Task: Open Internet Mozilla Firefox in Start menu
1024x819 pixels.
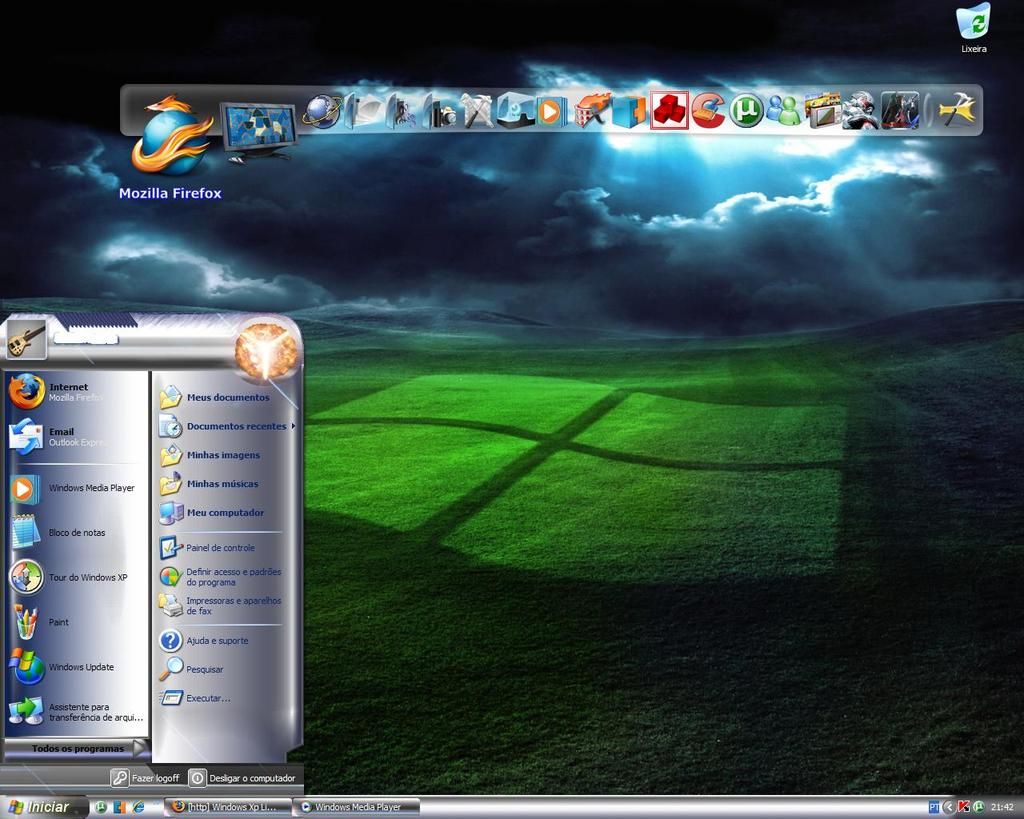Action: click(x=76, y=392)
